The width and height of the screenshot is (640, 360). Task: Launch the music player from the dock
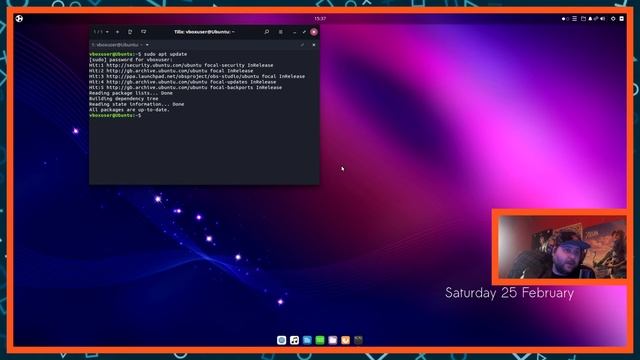294,340
